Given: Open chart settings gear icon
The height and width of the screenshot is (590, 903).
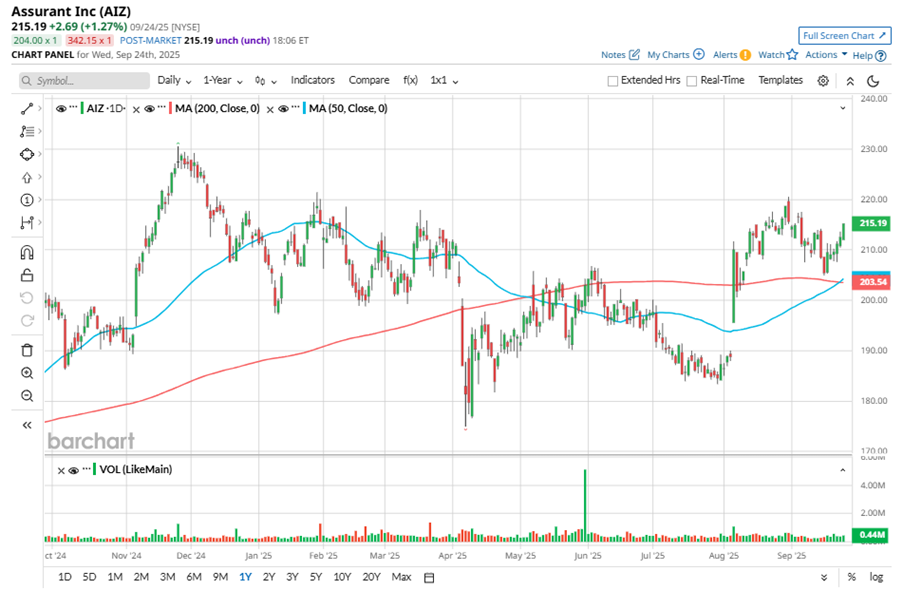Looking at the screenshot, I should tap(823, 81).
